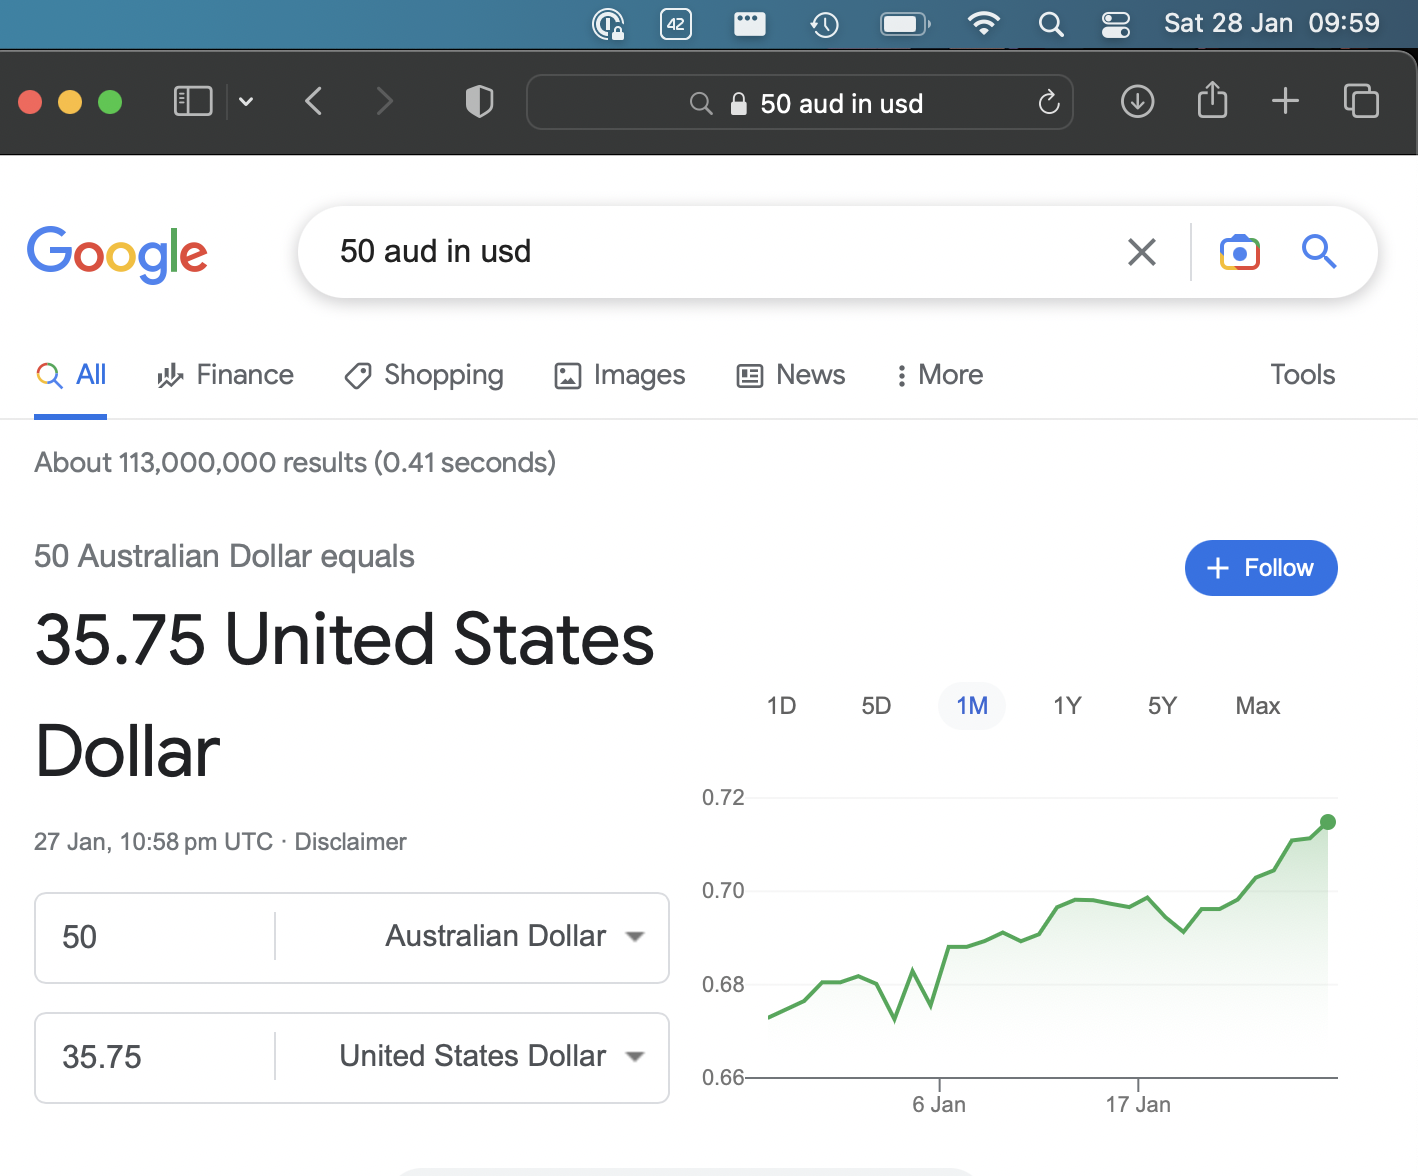Open the Disclaimer link
The height and width of the screenshot is (1176, 1418).
tap(350, 842)
